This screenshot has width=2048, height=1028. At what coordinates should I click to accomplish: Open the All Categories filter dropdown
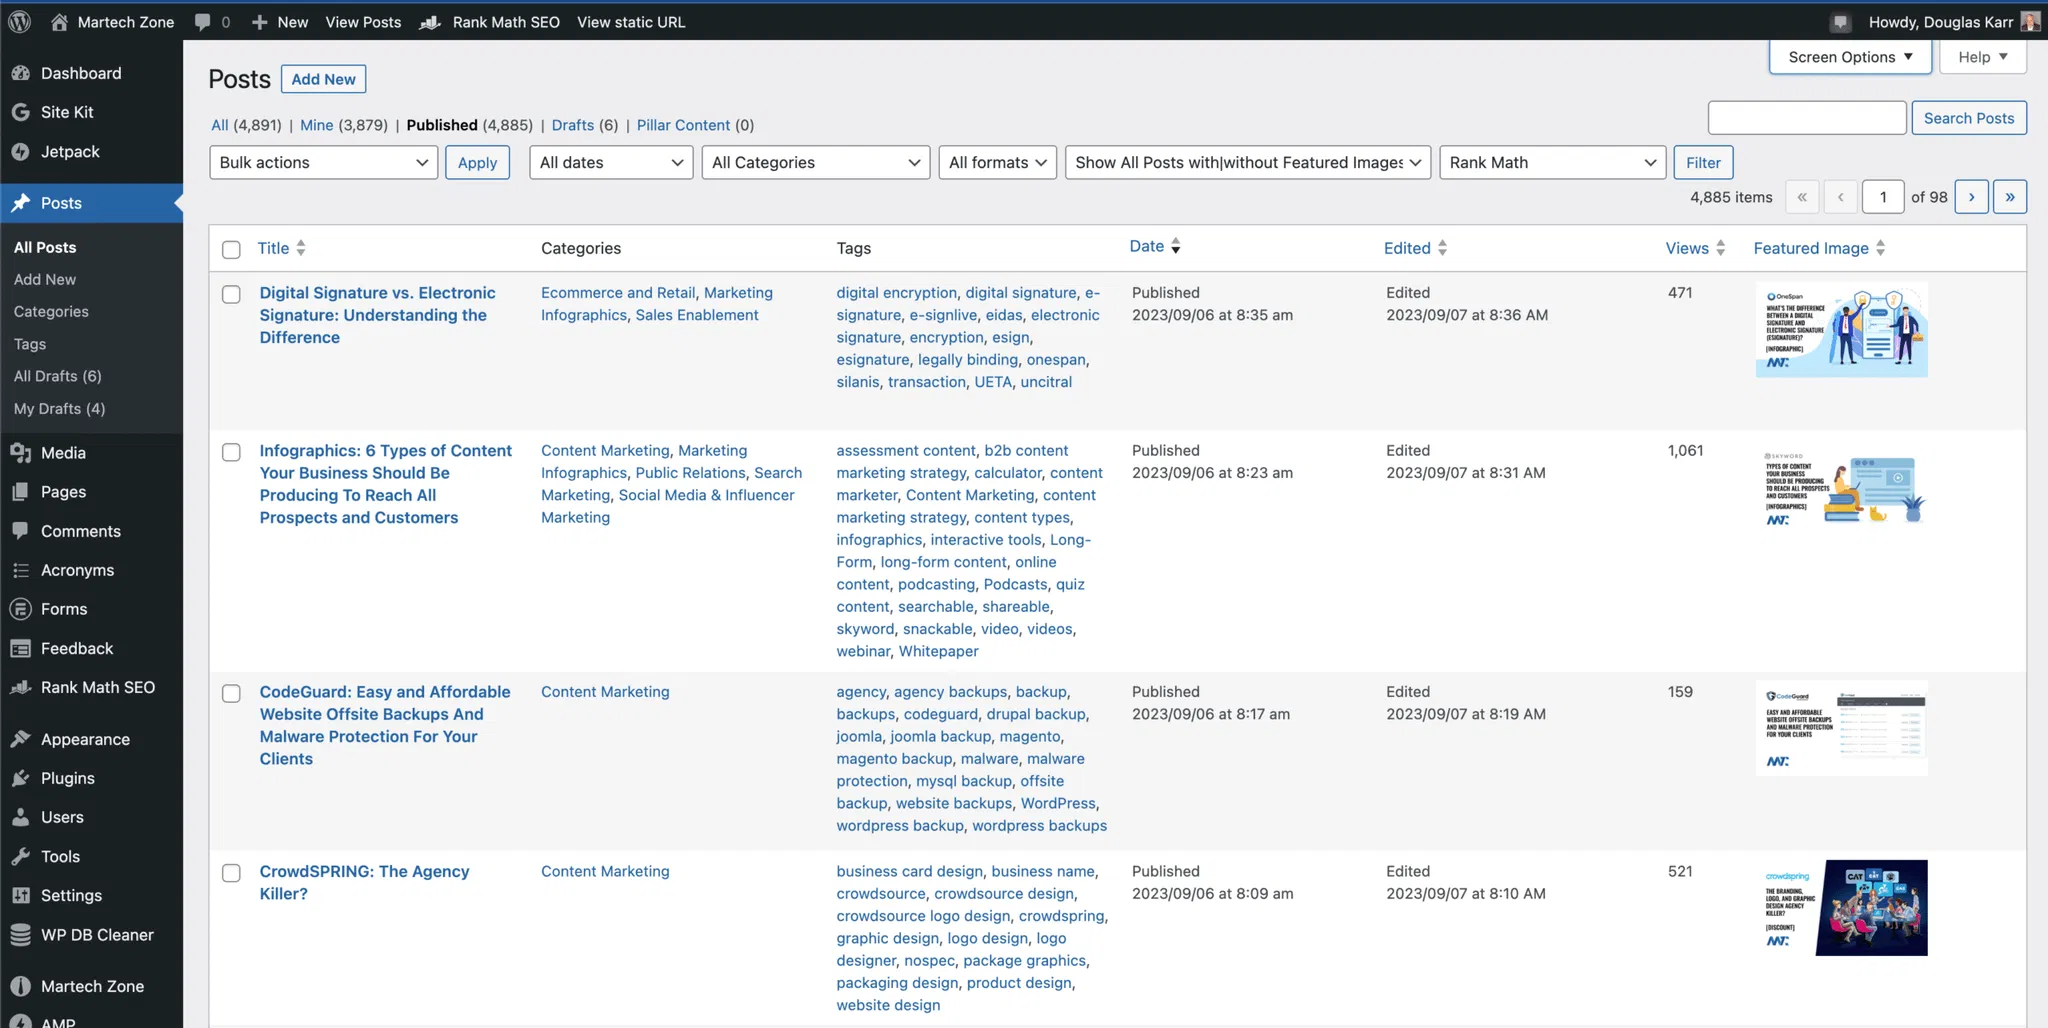816,162
